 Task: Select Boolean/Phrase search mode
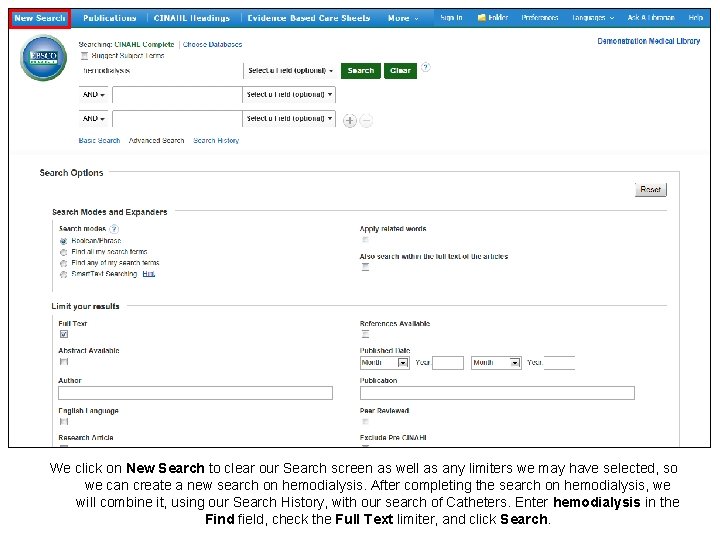point(64,241)
